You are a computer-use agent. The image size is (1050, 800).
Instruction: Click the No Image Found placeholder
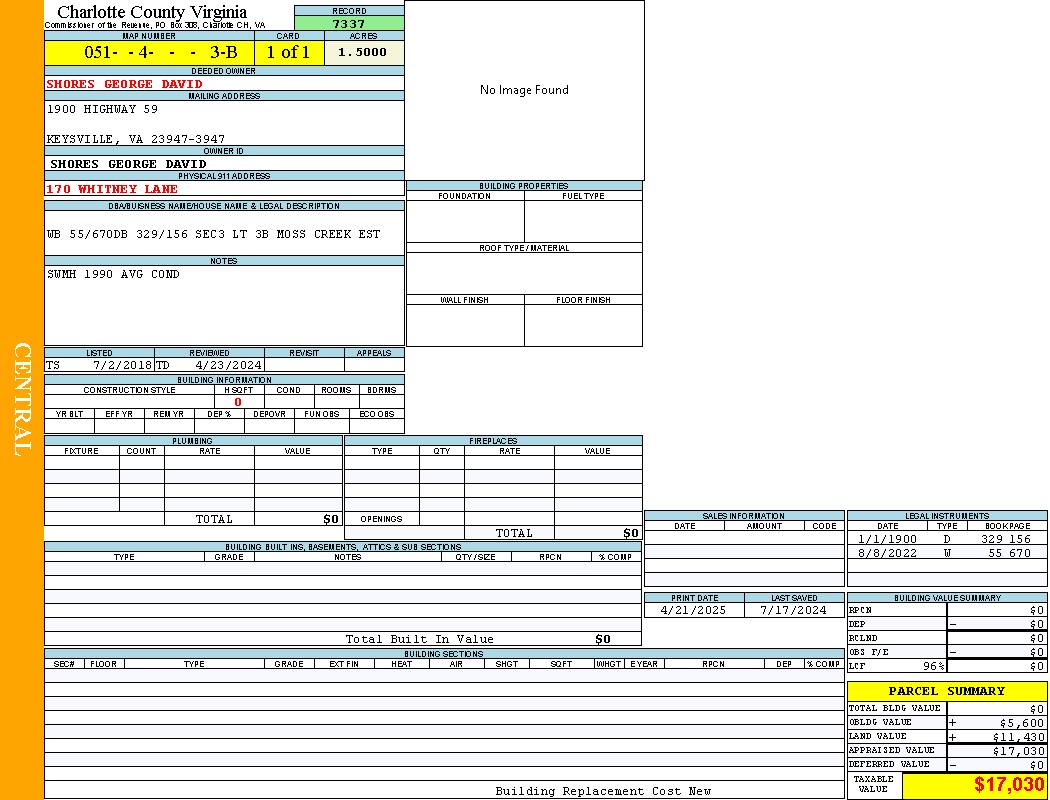click(x=524, y=90)
